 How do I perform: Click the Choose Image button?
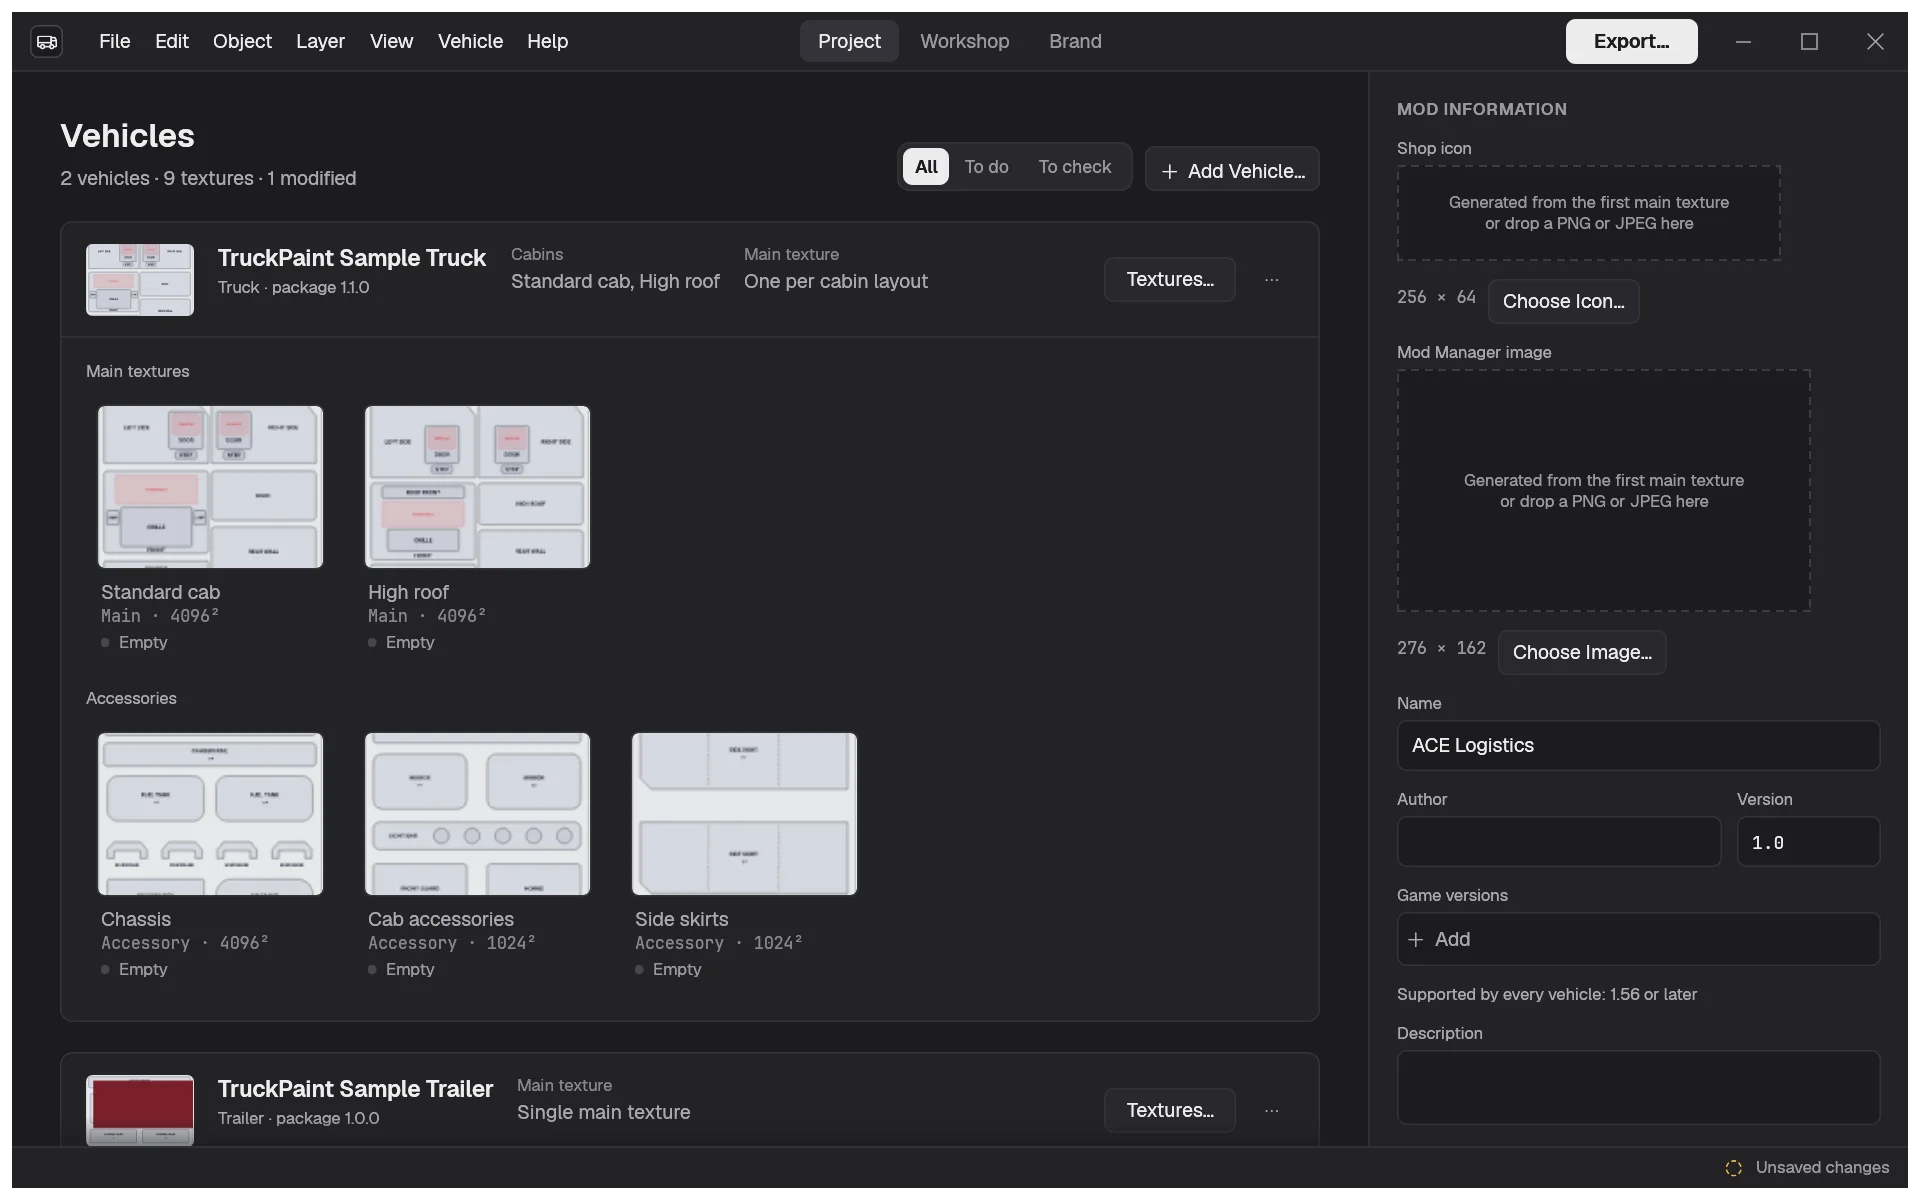tap(1582, 653)
